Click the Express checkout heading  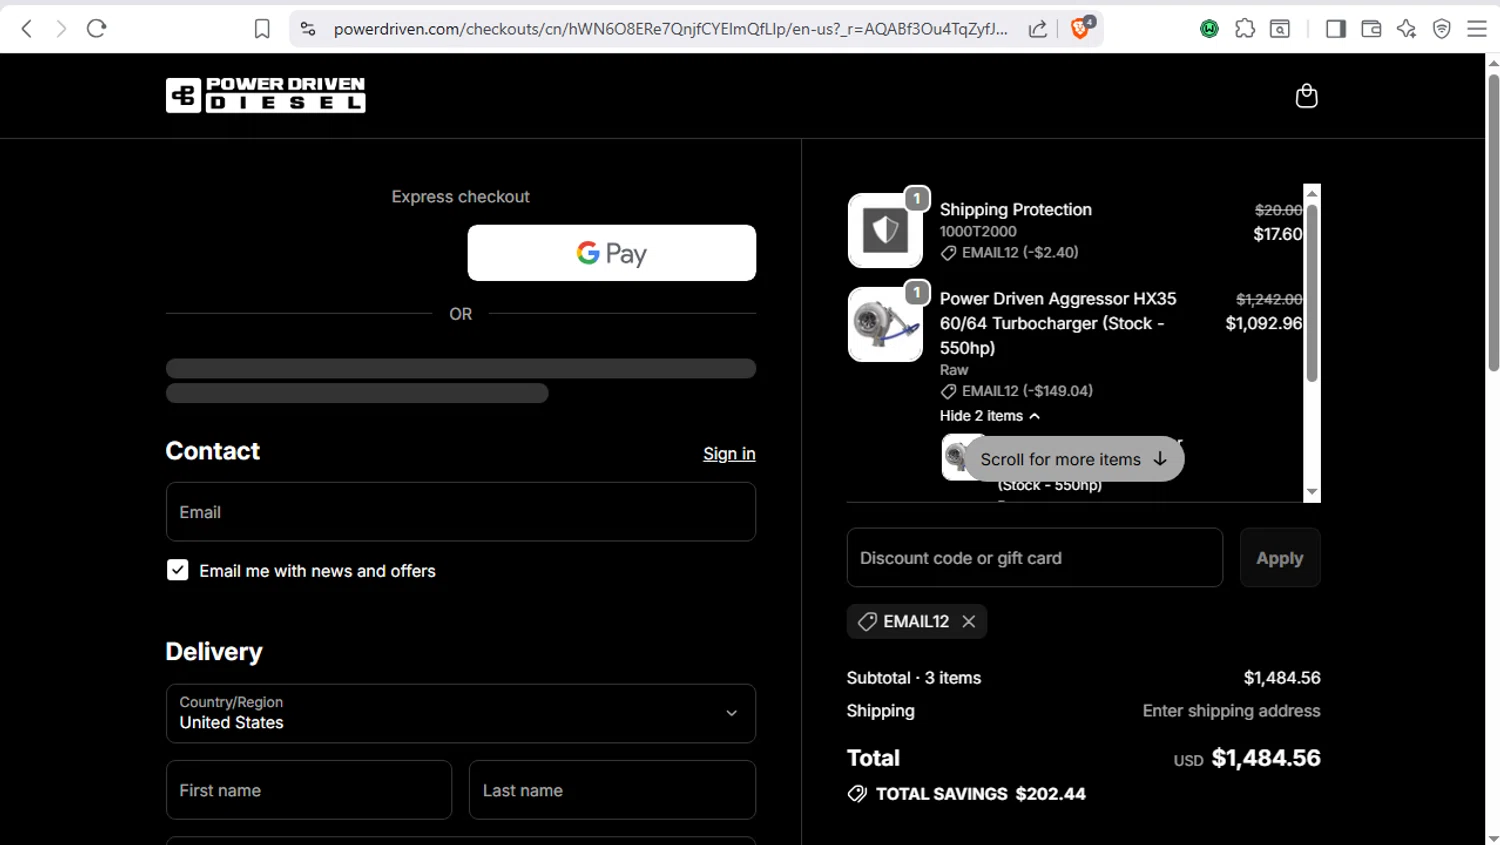tap(460, 197)
